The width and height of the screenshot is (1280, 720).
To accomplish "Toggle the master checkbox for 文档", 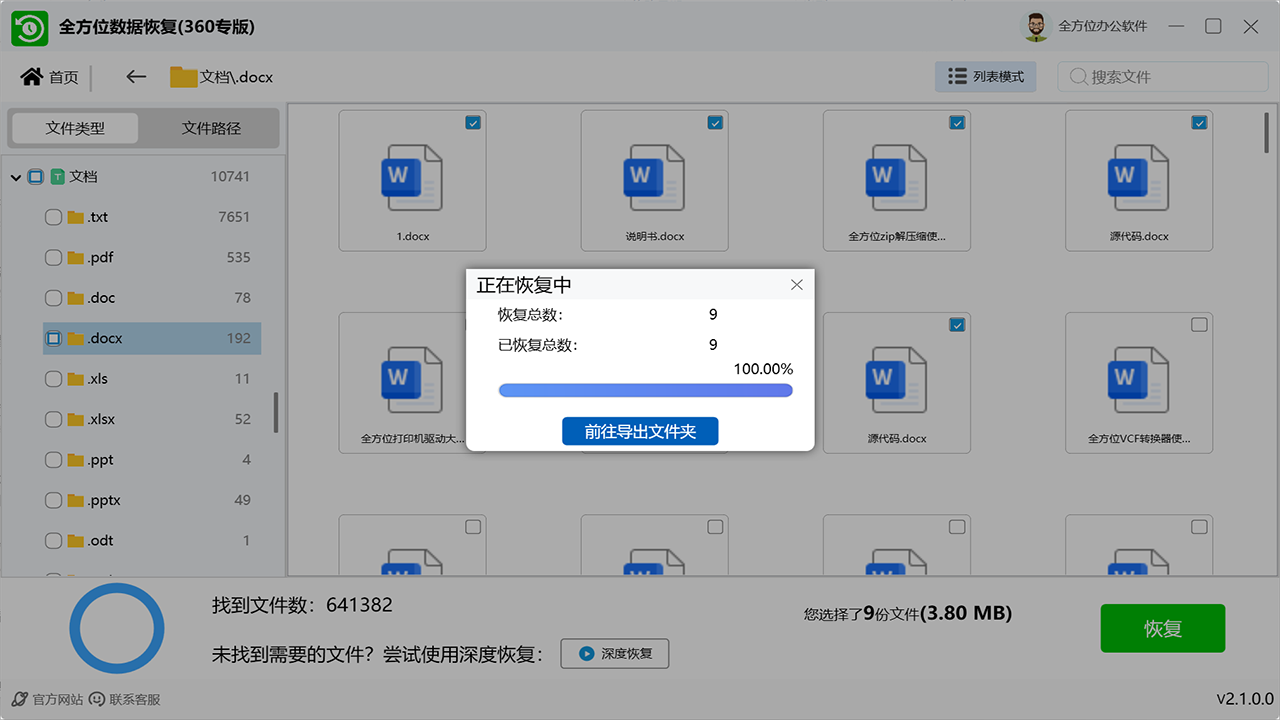I will pos(37,176).
